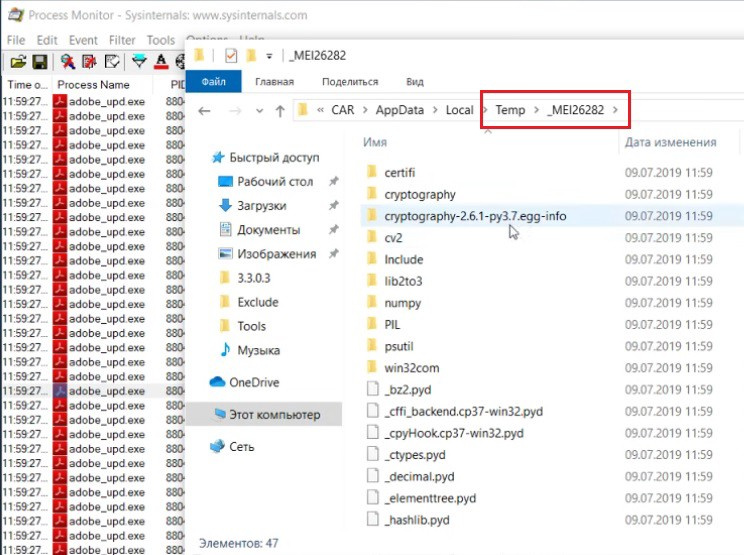Select Этот компьютер in the navigation pane
744x555 pixels.
pos(274,414)
